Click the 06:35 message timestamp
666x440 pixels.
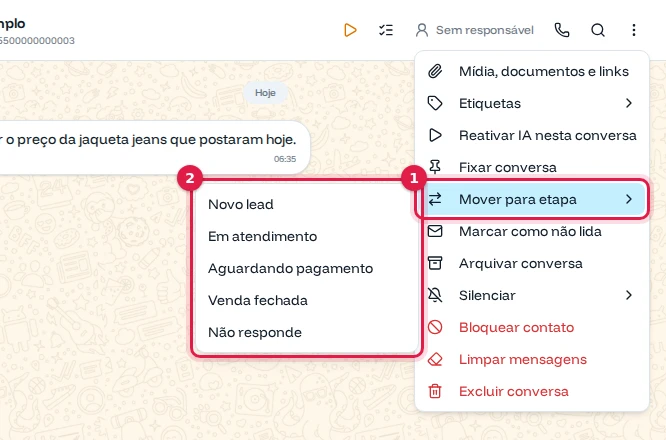[x=285, y=159]
